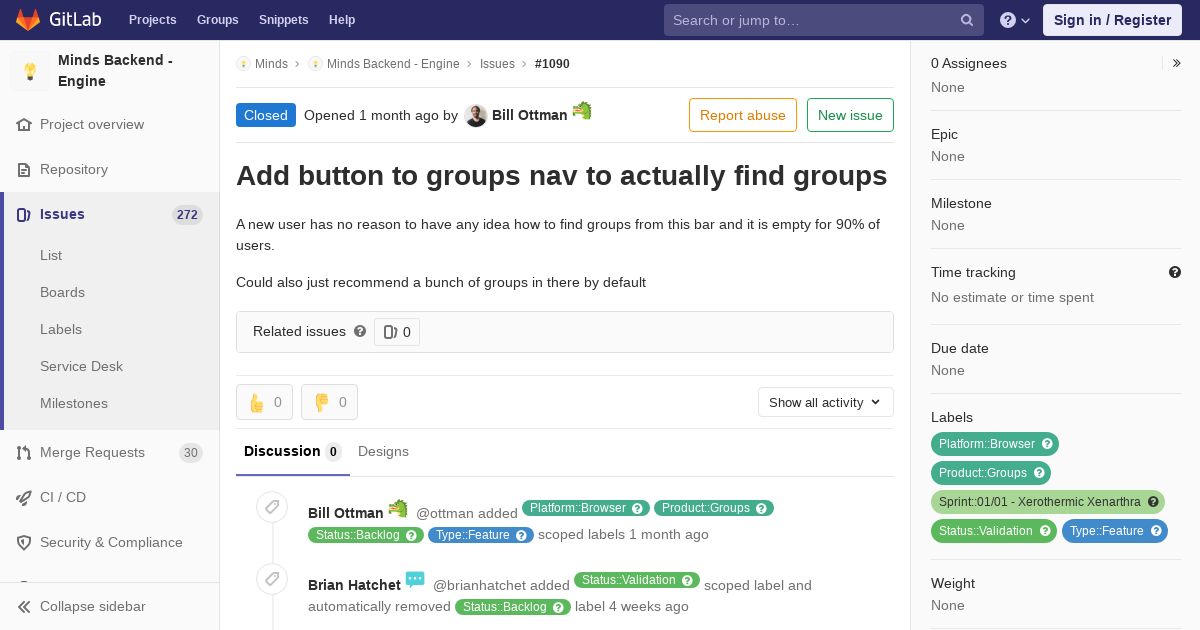Screen dimensions: 1200x630
Task: Click the Time tracking help icon
Action: (x=1175, y=272)
